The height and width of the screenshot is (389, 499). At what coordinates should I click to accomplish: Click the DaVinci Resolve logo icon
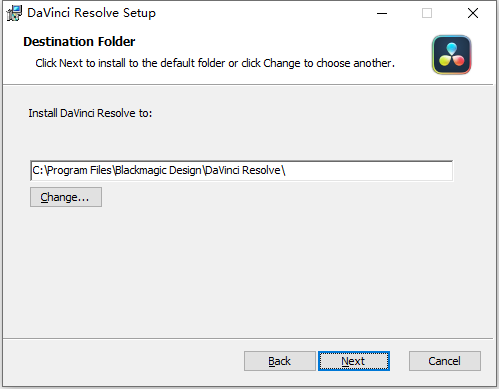pos(451,55)
